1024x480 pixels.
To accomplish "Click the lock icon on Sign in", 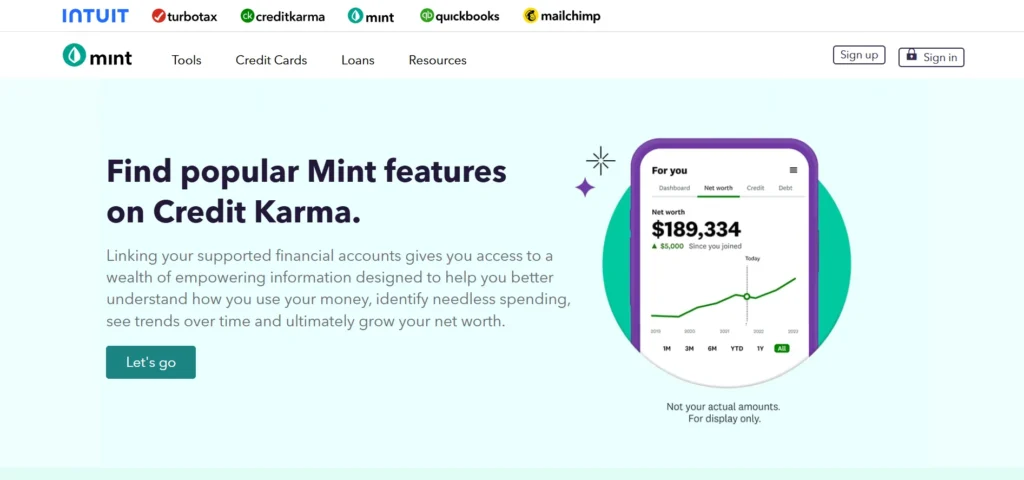I will 911,57.
